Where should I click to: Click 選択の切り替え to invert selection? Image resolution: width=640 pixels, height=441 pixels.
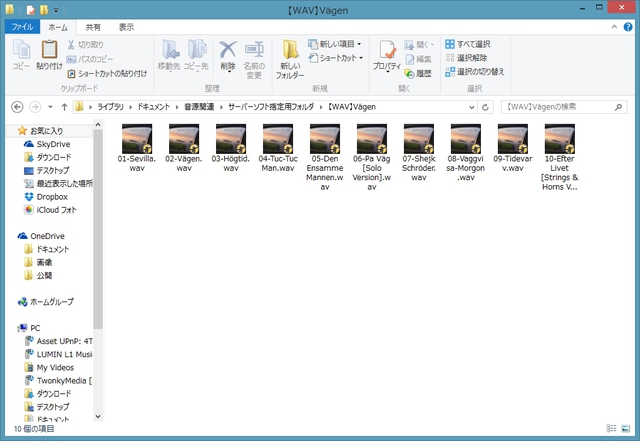coord(473,72)
